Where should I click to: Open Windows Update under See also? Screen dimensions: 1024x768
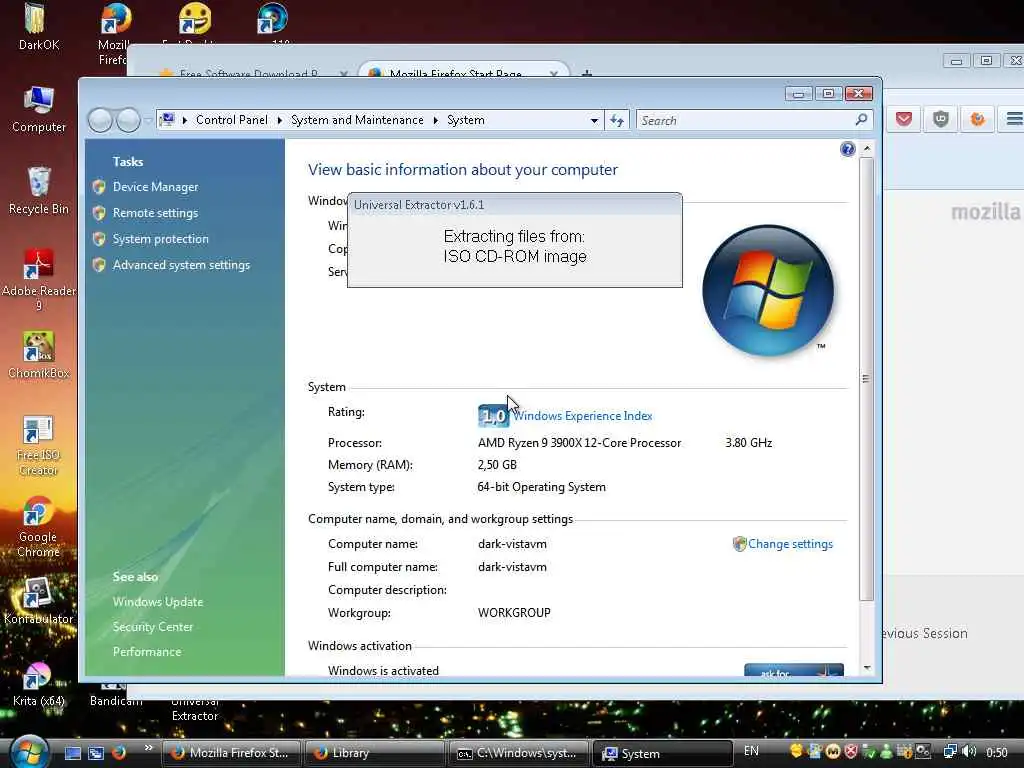pyautogui.click(x=158, y=602)
